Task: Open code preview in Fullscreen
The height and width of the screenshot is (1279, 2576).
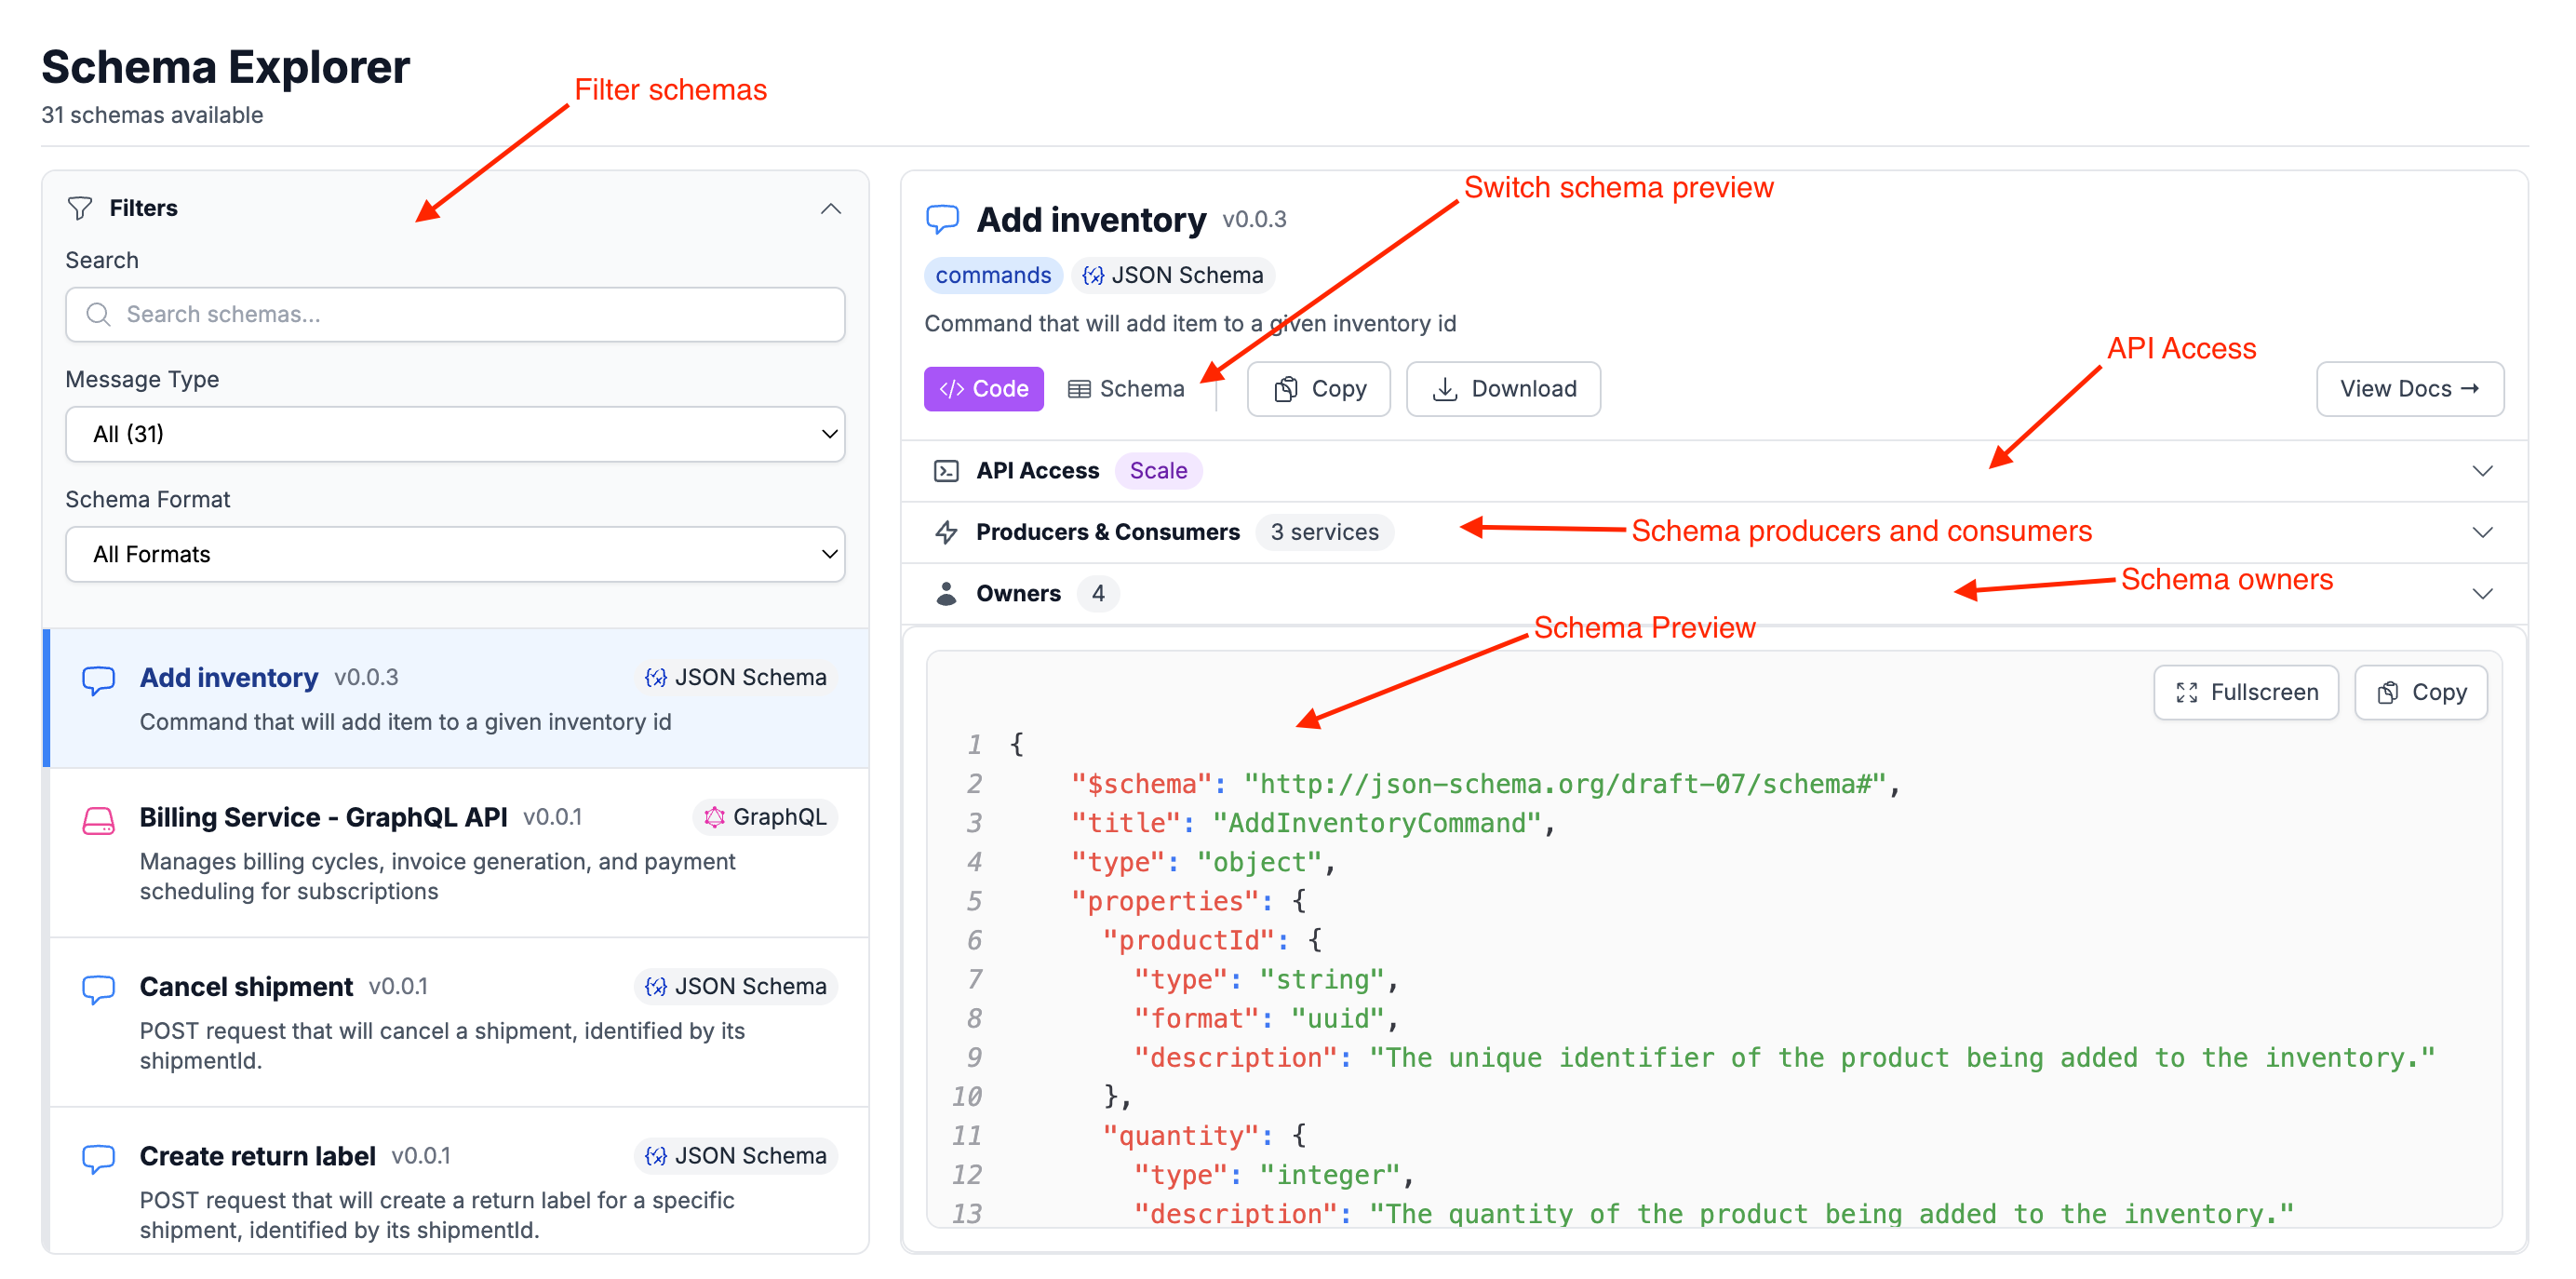Action: (x=2245, y=692)
